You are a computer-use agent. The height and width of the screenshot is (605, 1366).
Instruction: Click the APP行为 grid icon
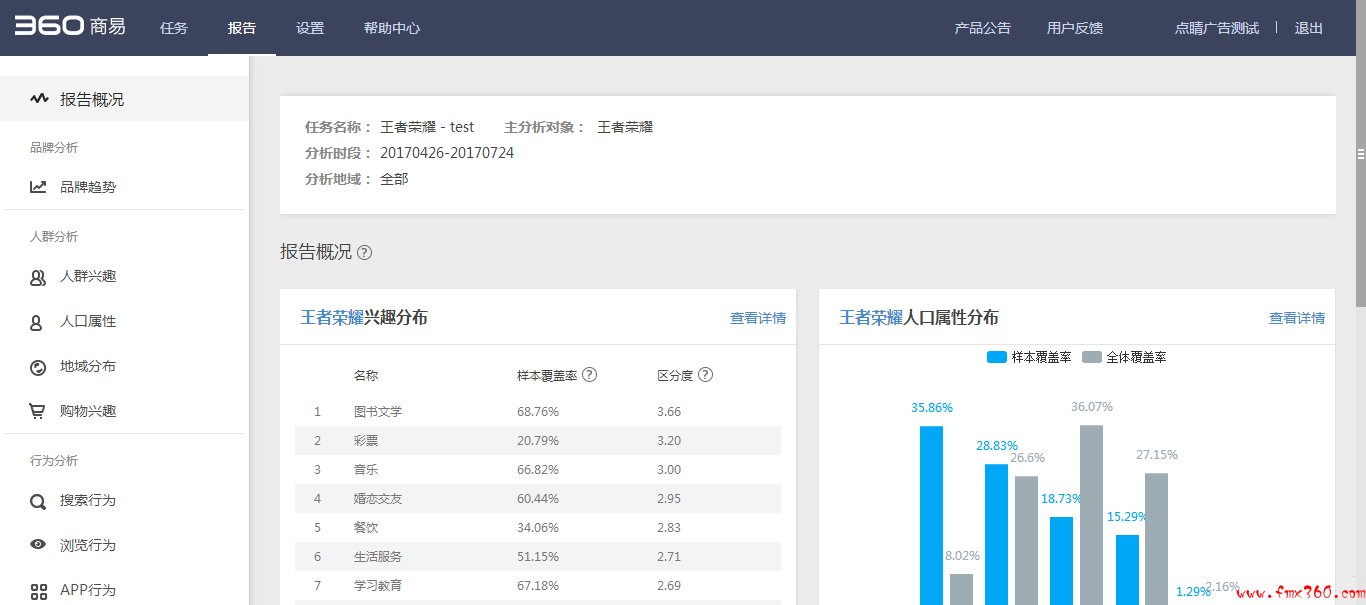38,591
